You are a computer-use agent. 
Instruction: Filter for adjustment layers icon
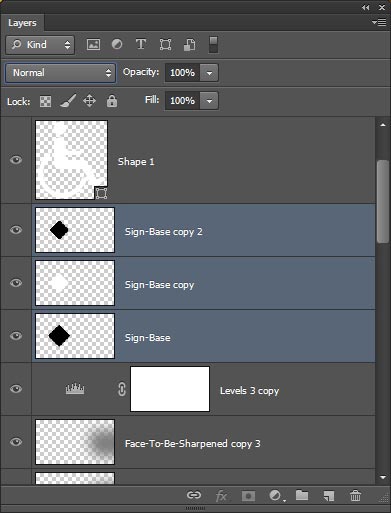click(117, 44)
